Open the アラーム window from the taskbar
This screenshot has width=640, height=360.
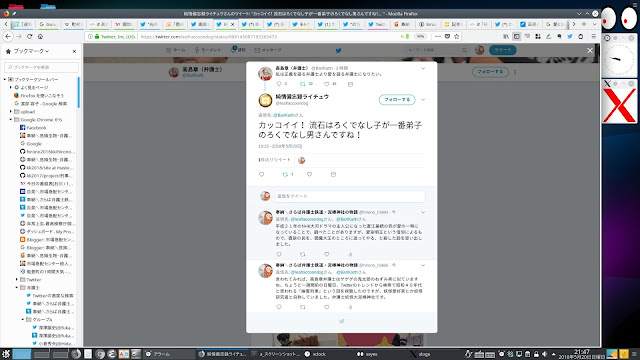(169, 354)
